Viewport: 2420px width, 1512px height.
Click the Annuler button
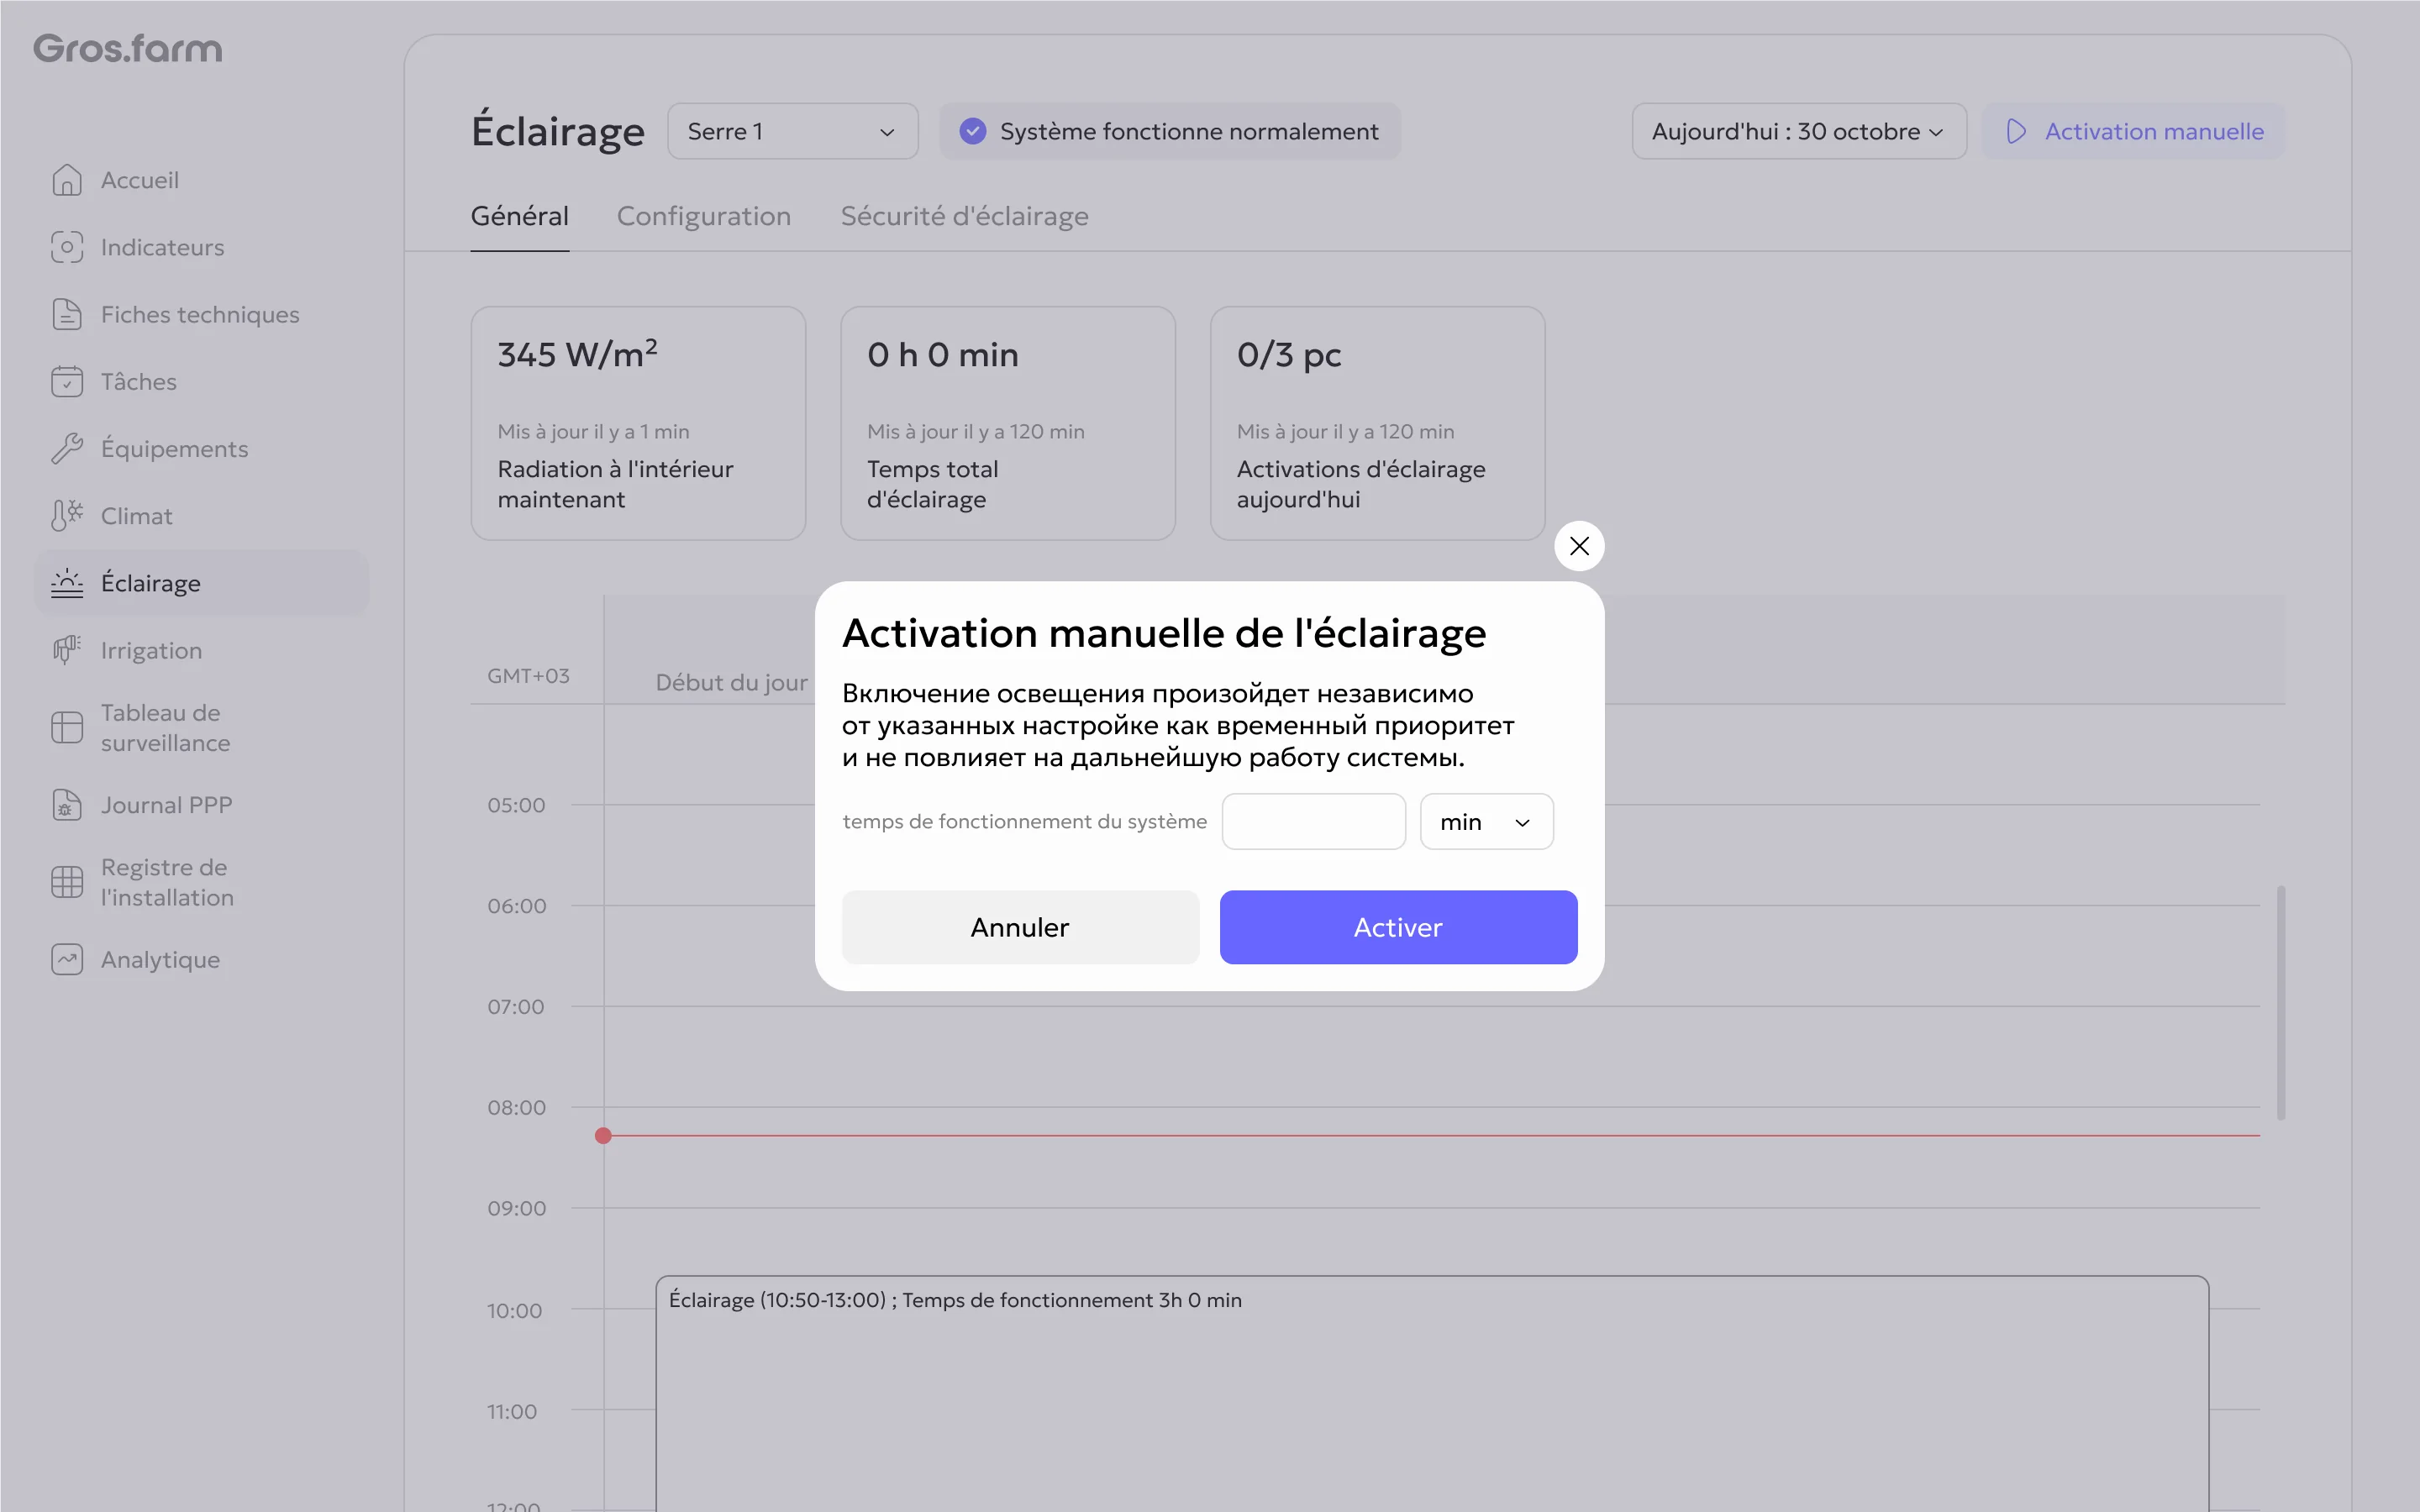click(x=1020, y=927)
